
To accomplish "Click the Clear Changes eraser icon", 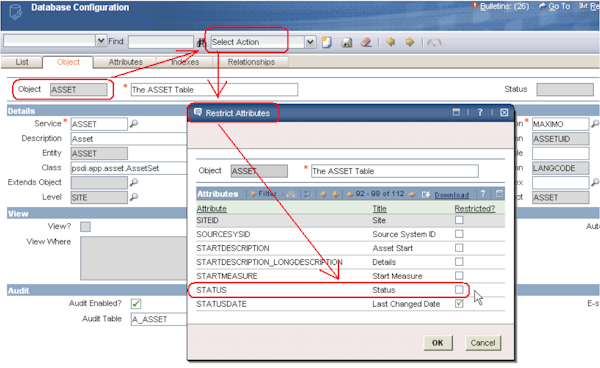I will [366, 42].
